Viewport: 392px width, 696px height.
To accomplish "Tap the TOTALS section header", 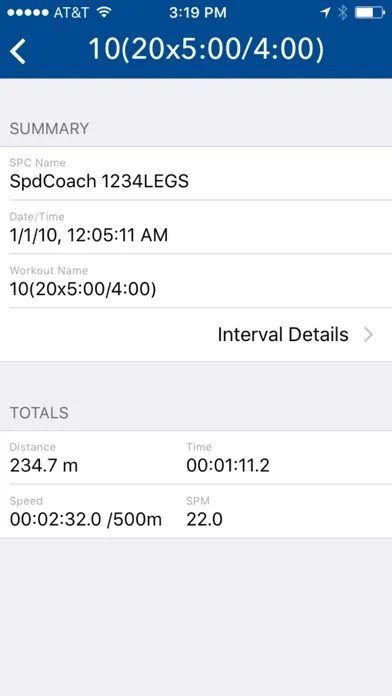I will click(x=39, y=413).
